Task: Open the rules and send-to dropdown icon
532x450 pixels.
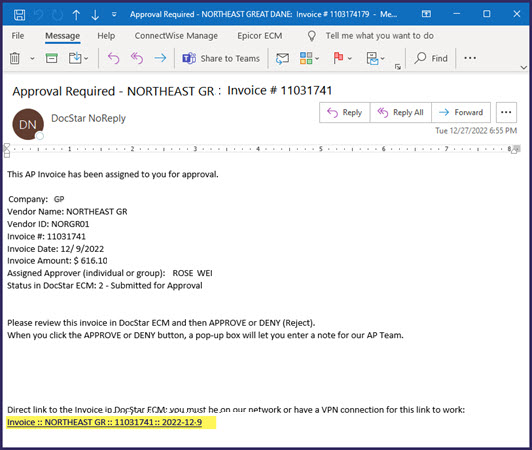Action: click(375, 58)
